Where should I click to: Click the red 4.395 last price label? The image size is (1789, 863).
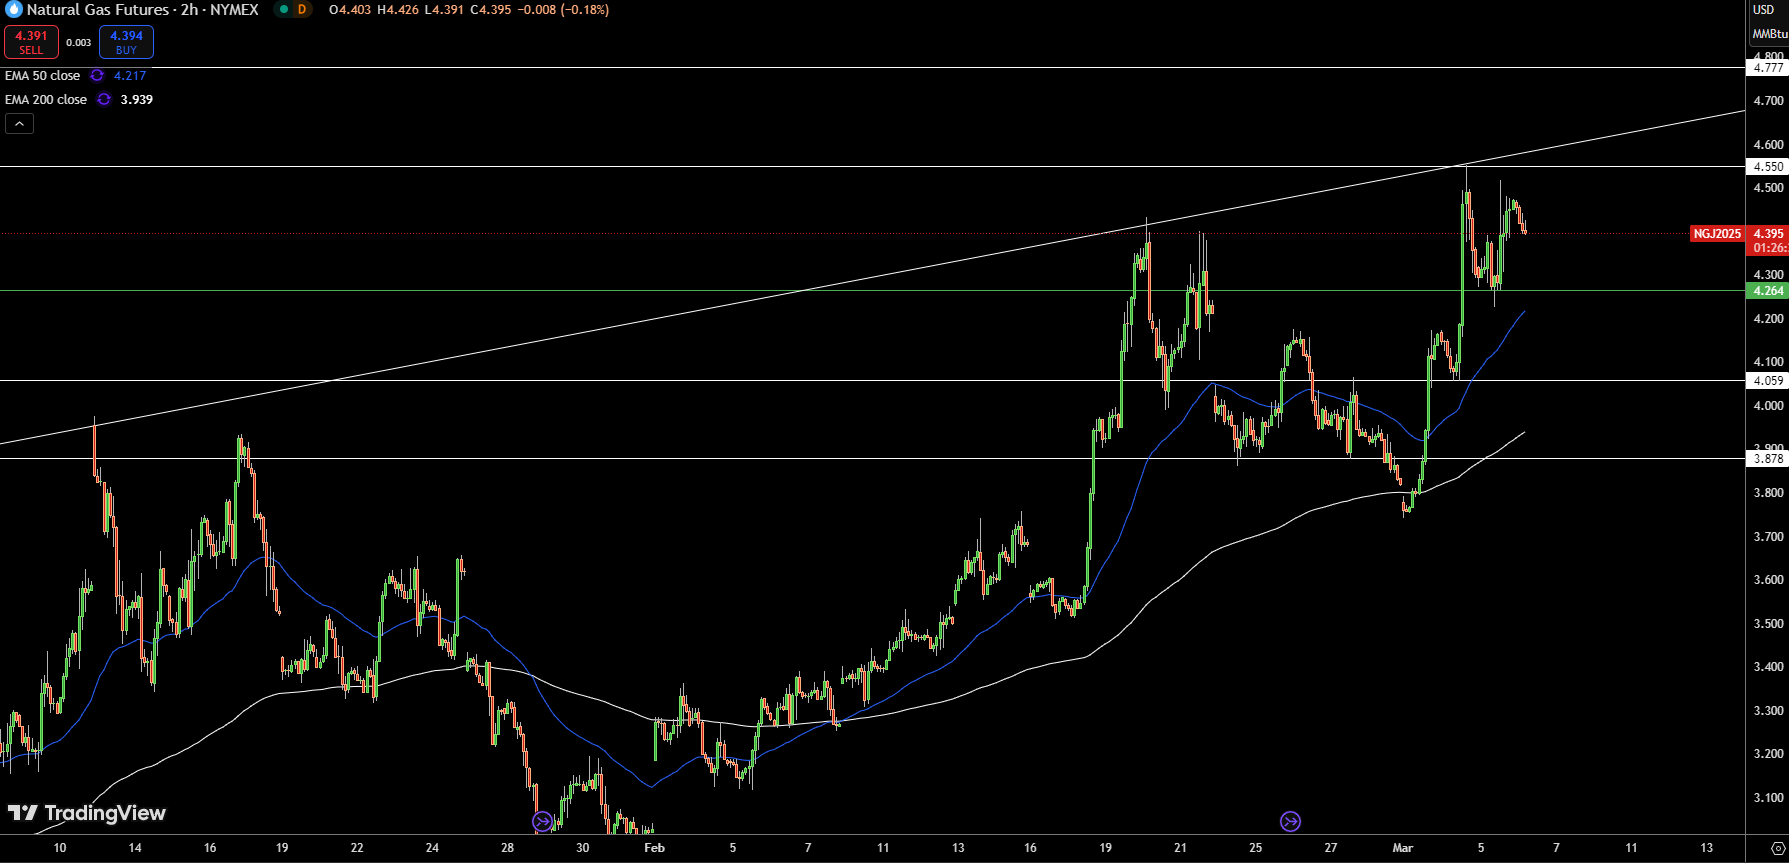(x=1768, y=234)
